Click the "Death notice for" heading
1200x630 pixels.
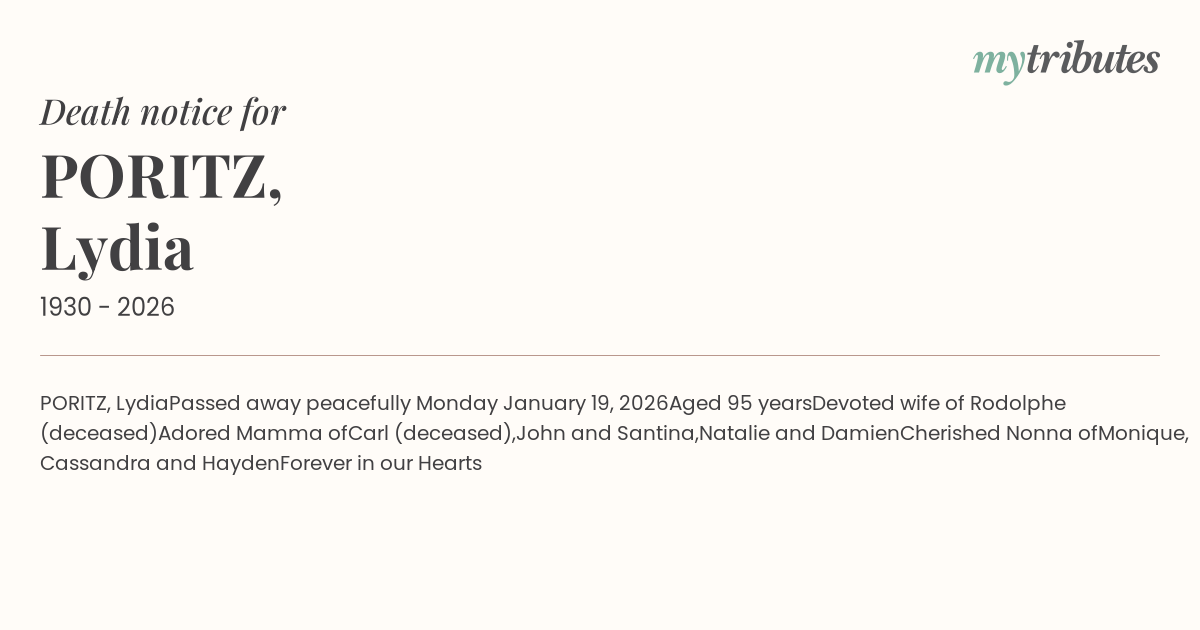coord(163,112)
